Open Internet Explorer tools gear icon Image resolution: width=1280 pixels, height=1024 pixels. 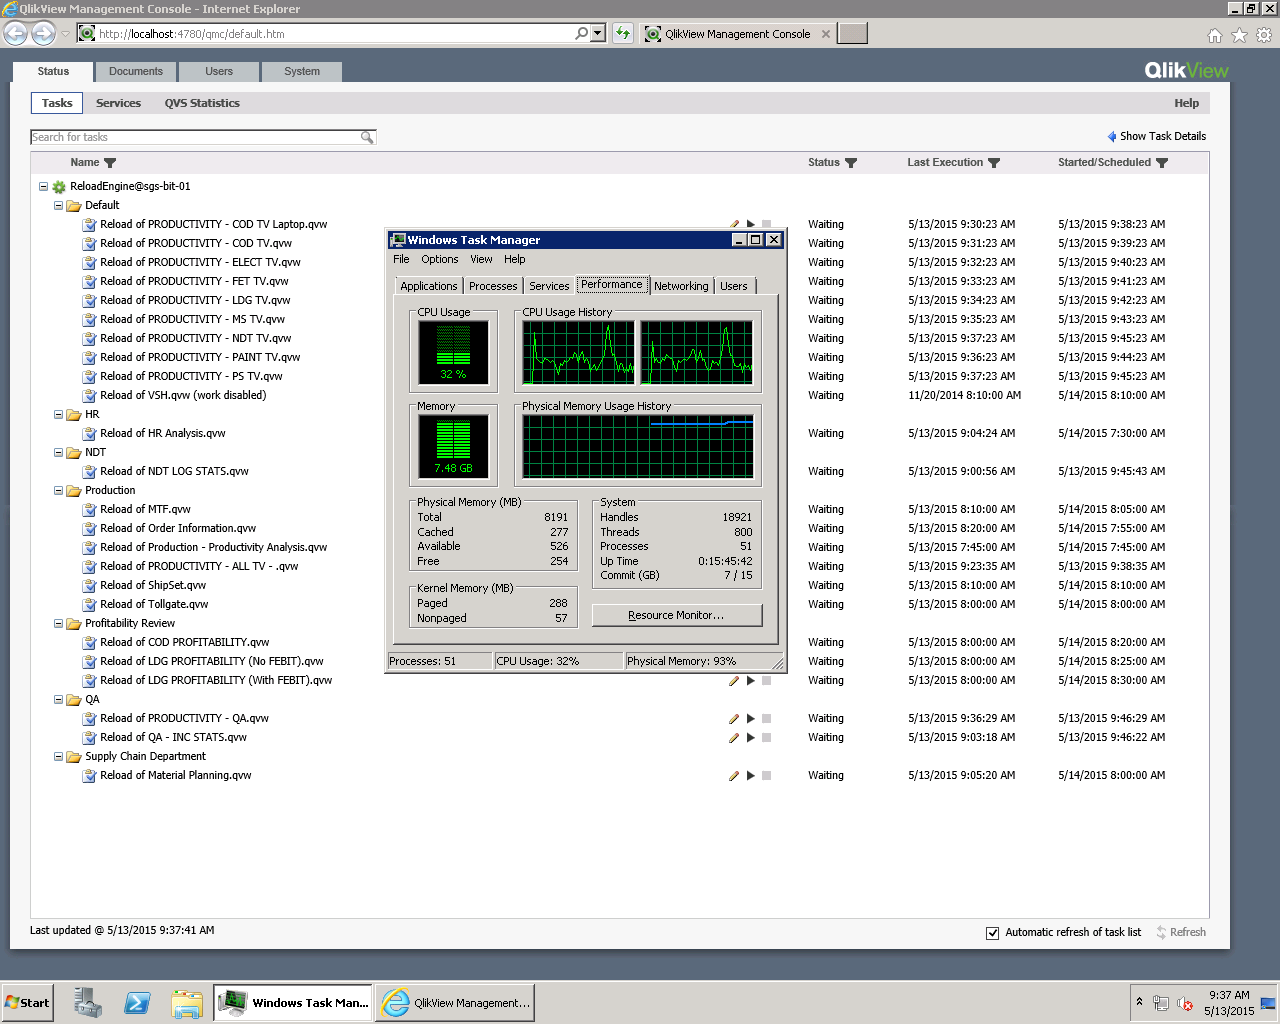coord(1264,35)
